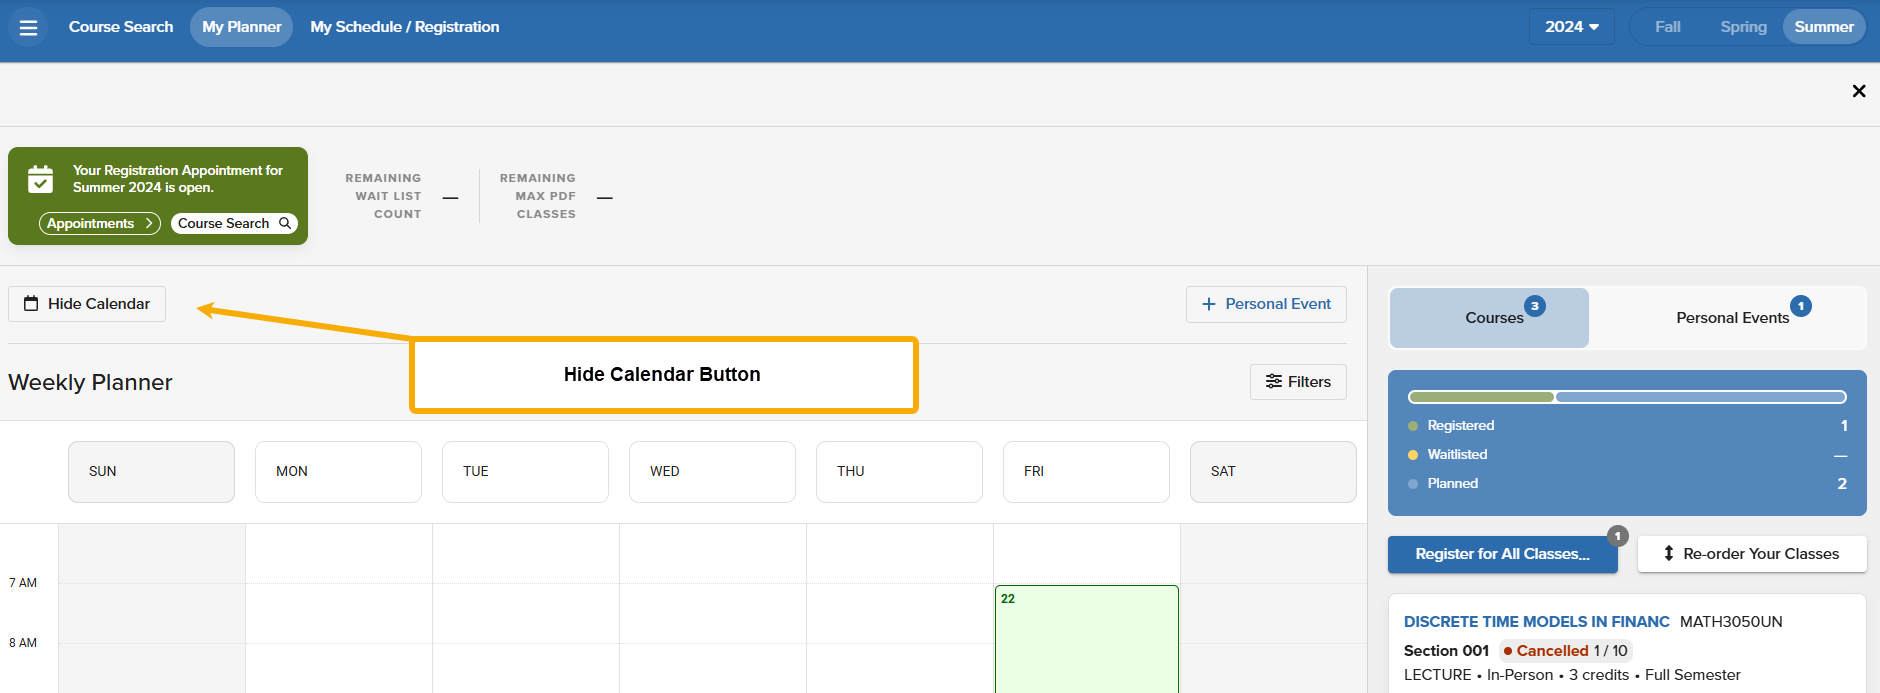Click the Planned status row

coord(1627,484)
